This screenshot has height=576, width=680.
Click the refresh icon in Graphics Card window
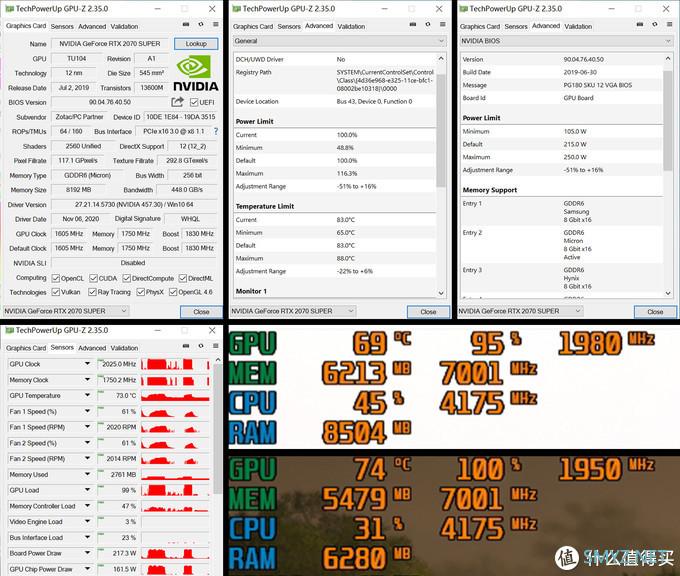coord(201,25)
